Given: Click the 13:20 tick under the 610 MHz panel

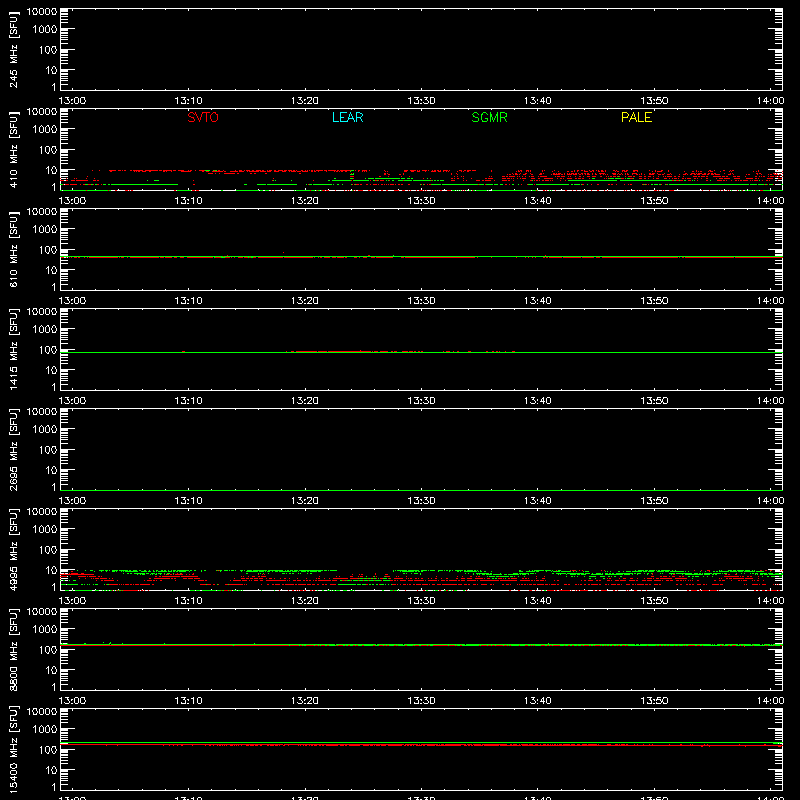Looking at the screenshot, I should pyautogui.click(x=305, y=301).
